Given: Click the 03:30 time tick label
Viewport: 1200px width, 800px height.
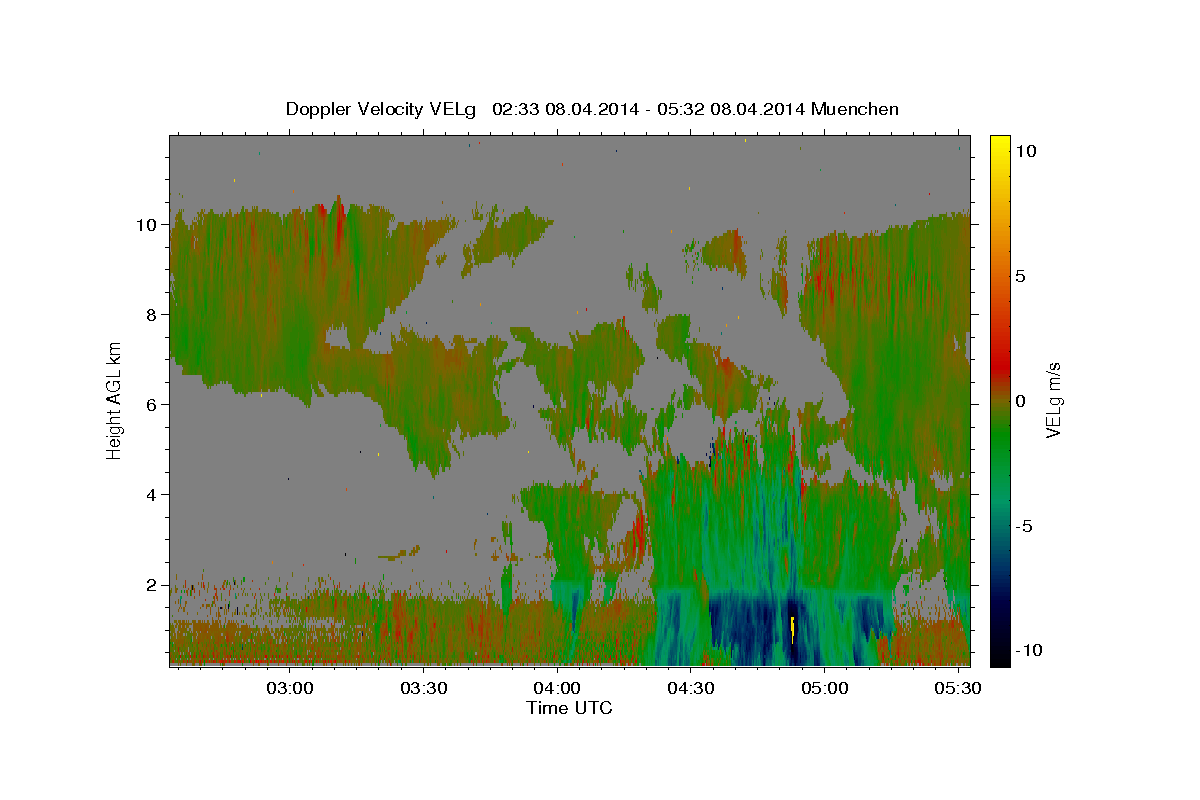Looking at the screenshot, I should click(423, 689).
